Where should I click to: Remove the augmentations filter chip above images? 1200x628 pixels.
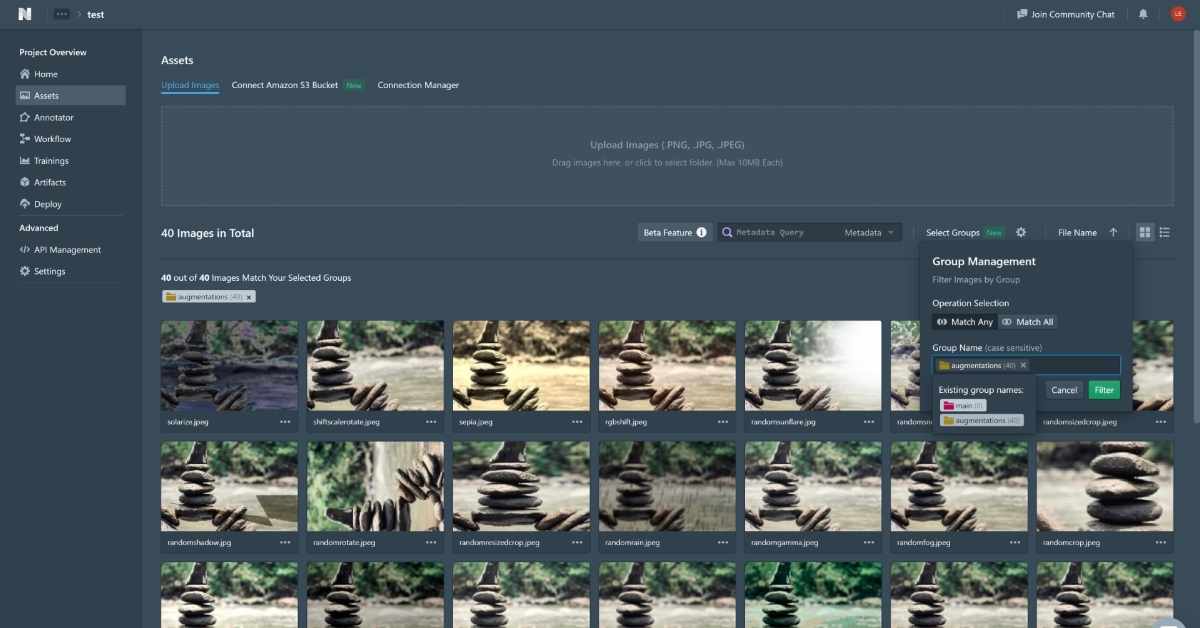tap(250, 297)
